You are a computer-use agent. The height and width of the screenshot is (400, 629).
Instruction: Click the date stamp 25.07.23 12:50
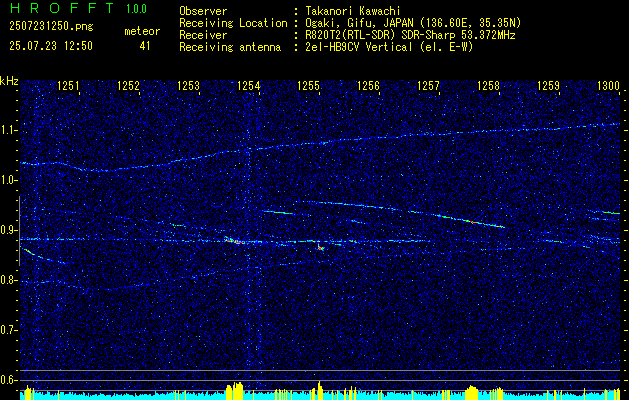tap(51, 46)
